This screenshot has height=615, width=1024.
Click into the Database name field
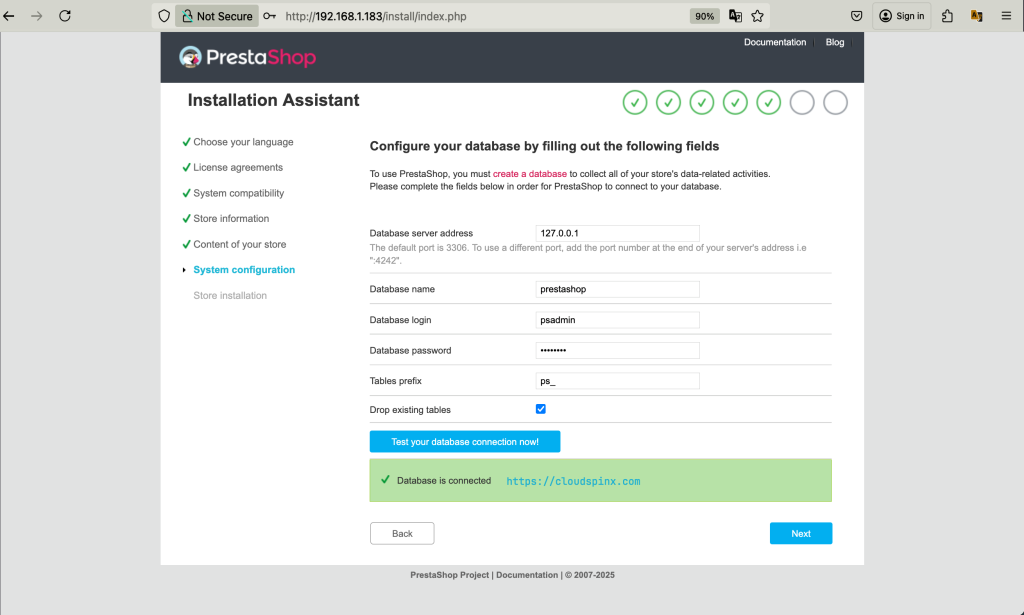click(617, 289)
